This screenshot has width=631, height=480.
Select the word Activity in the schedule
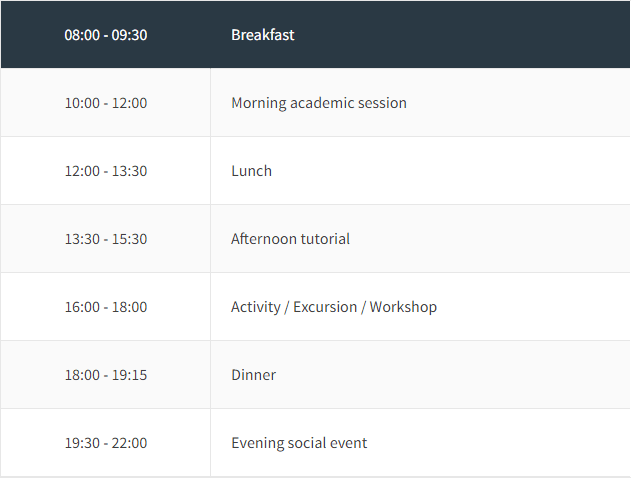point(256,307)
